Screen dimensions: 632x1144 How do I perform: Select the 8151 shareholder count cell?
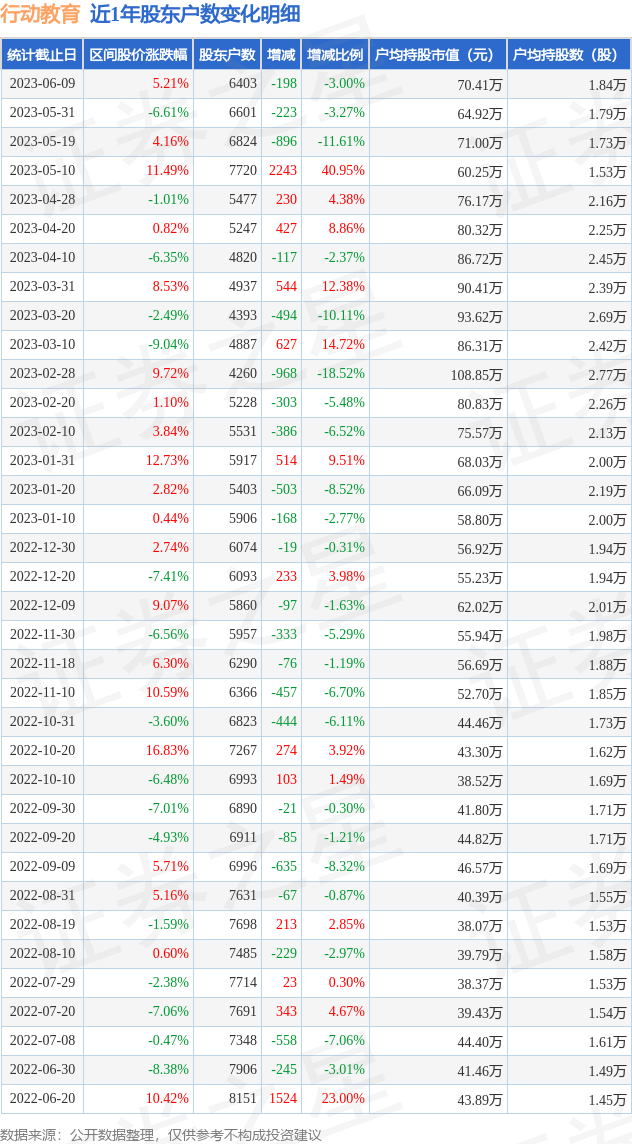[x=242, y=1099]
